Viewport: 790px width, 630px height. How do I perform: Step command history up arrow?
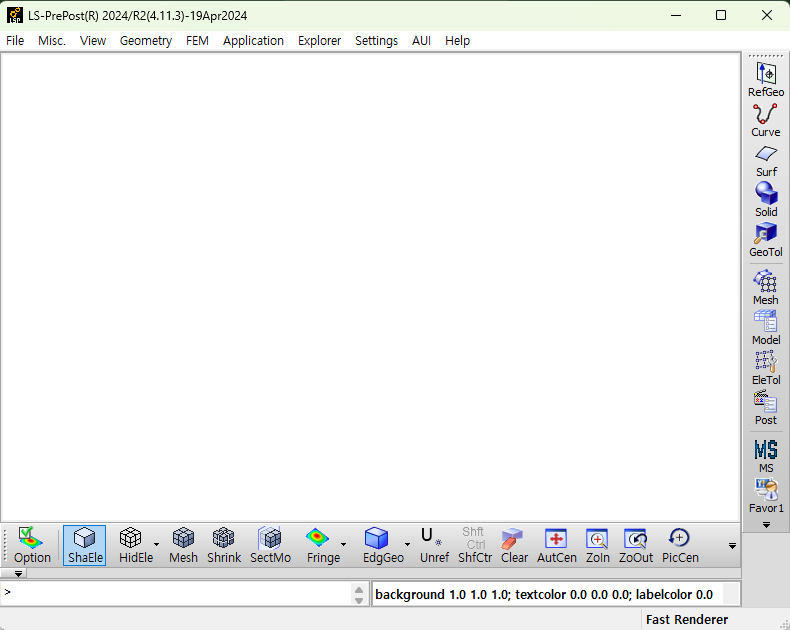(x=359, y=590)
